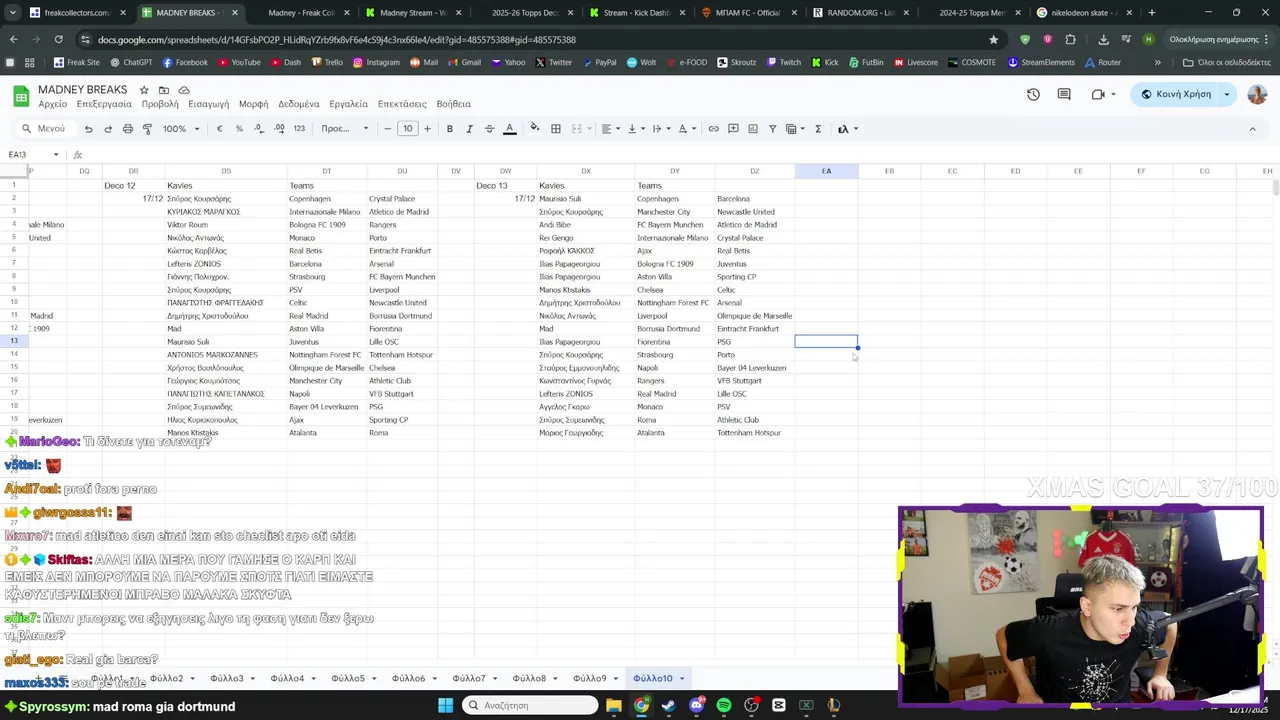Open Spotify from the taskbar
Viewport: 1280px width, 720px height.
pyautogui.click(x=724, y=706)
